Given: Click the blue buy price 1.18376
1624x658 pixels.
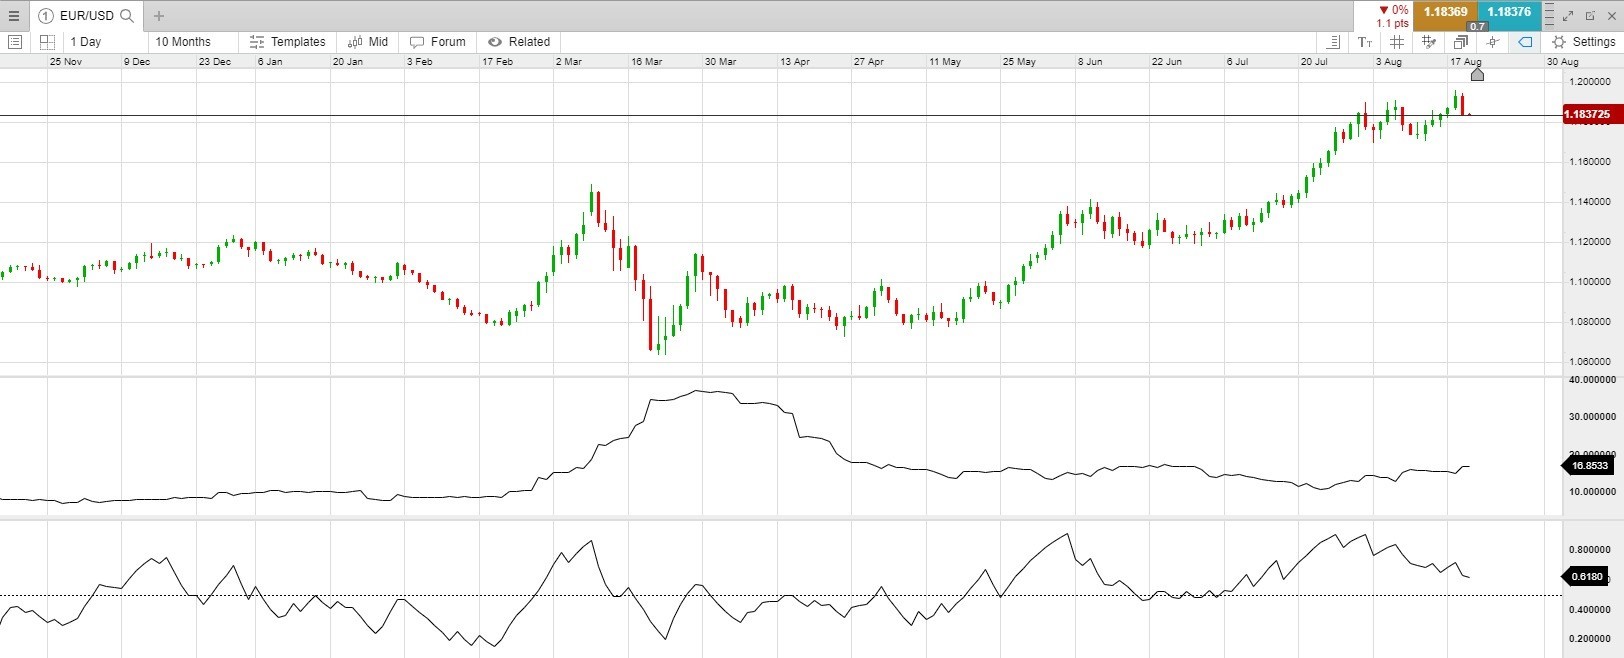Looking at the screenshot, I should pyautogui.click(x=1509, y=13).
